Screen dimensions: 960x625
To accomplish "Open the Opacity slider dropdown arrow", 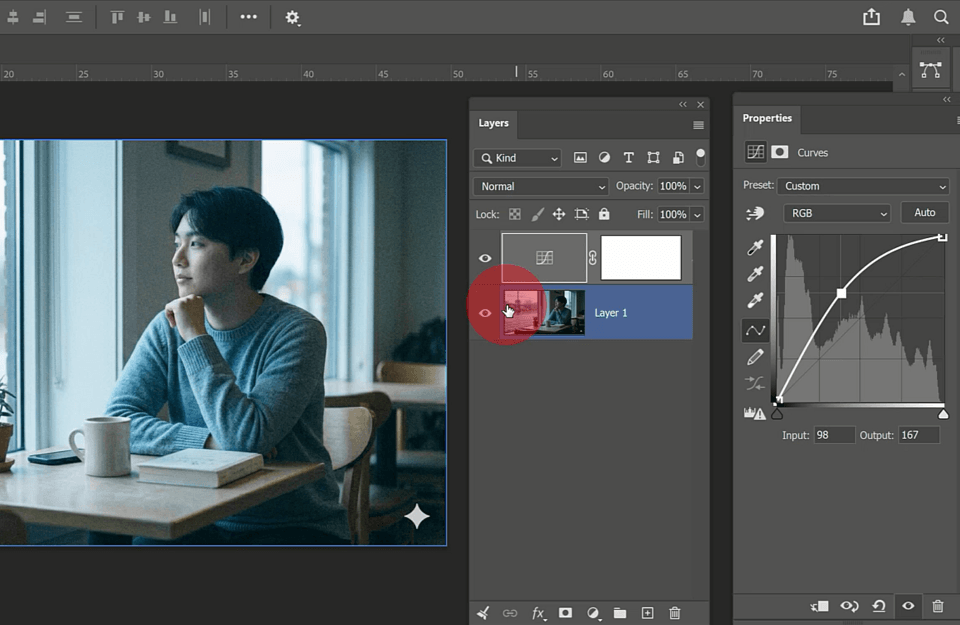I will tap(697, 186).
